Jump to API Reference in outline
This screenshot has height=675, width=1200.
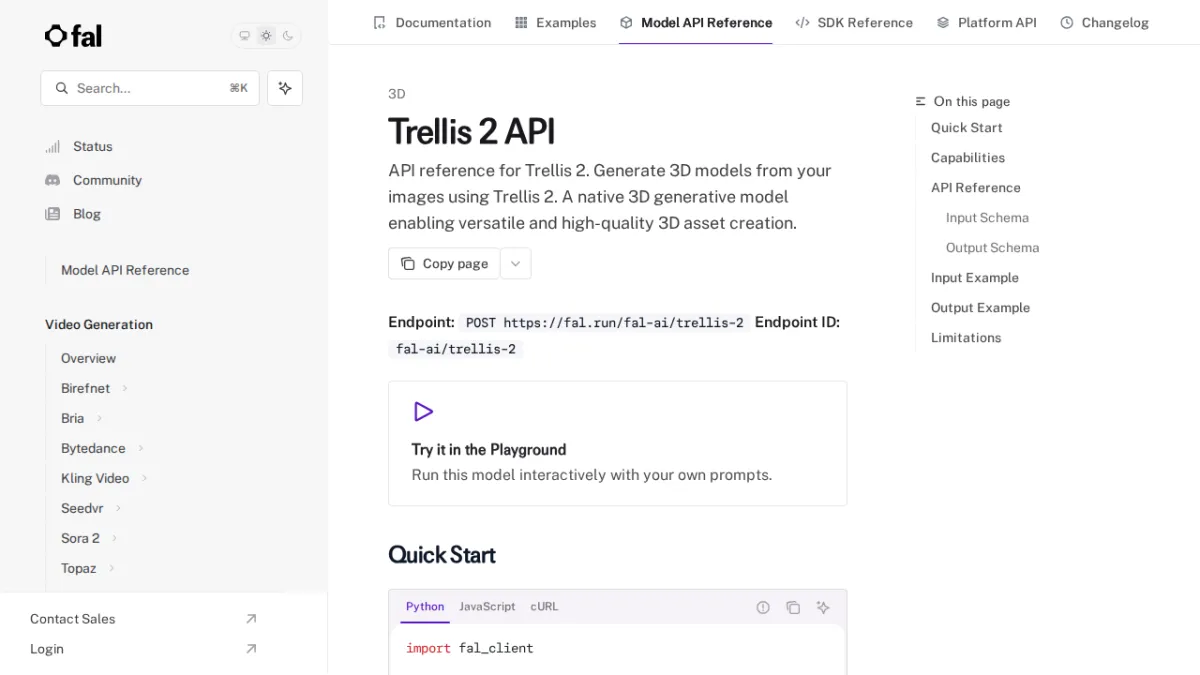(976, 188)
